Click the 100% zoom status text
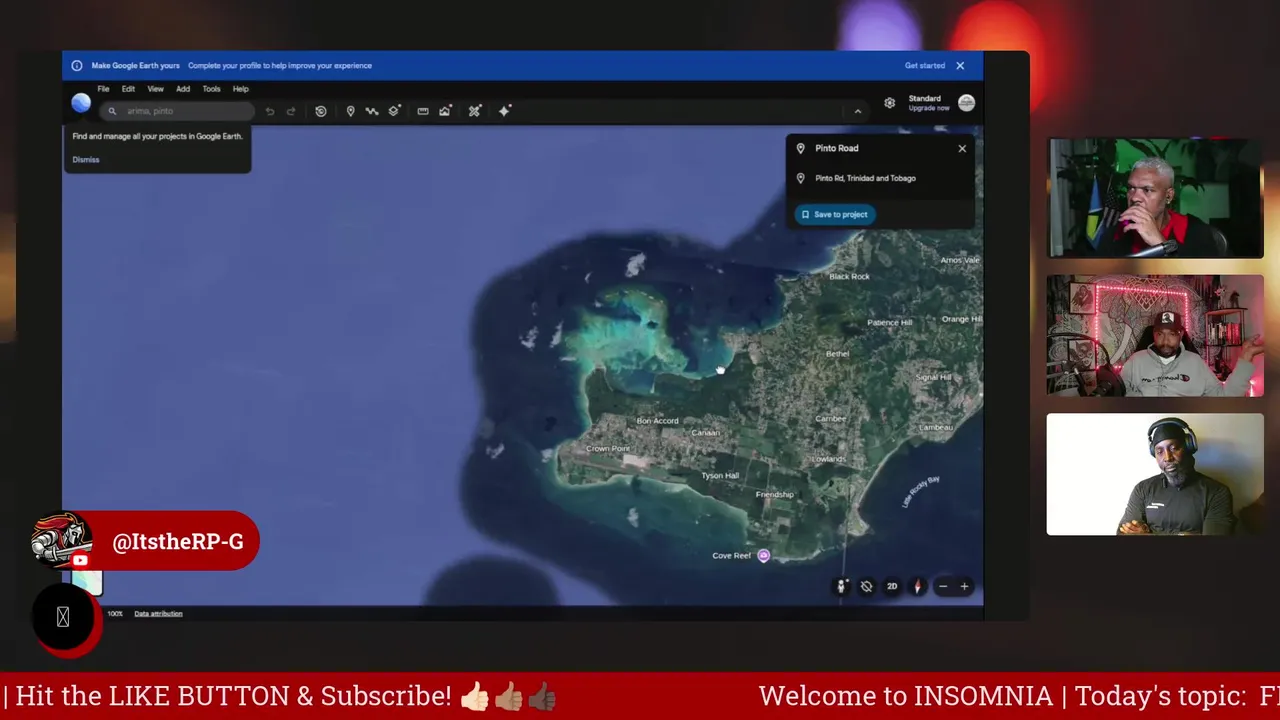1280x720 pixels. click(115, 614)
